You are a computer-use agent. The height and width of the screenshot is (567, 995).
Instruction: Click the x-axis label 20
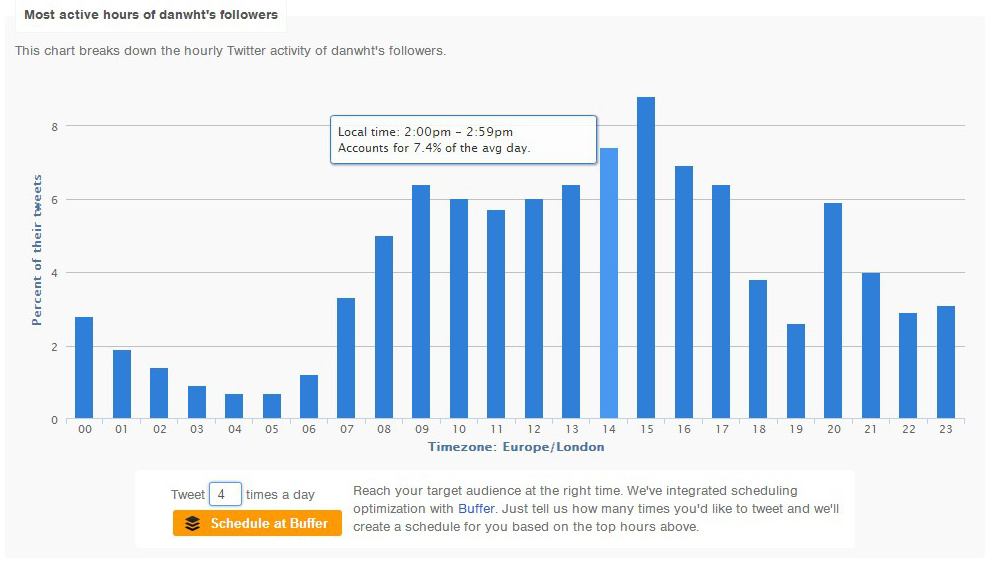pyautogui.click(x=833, y=429)
